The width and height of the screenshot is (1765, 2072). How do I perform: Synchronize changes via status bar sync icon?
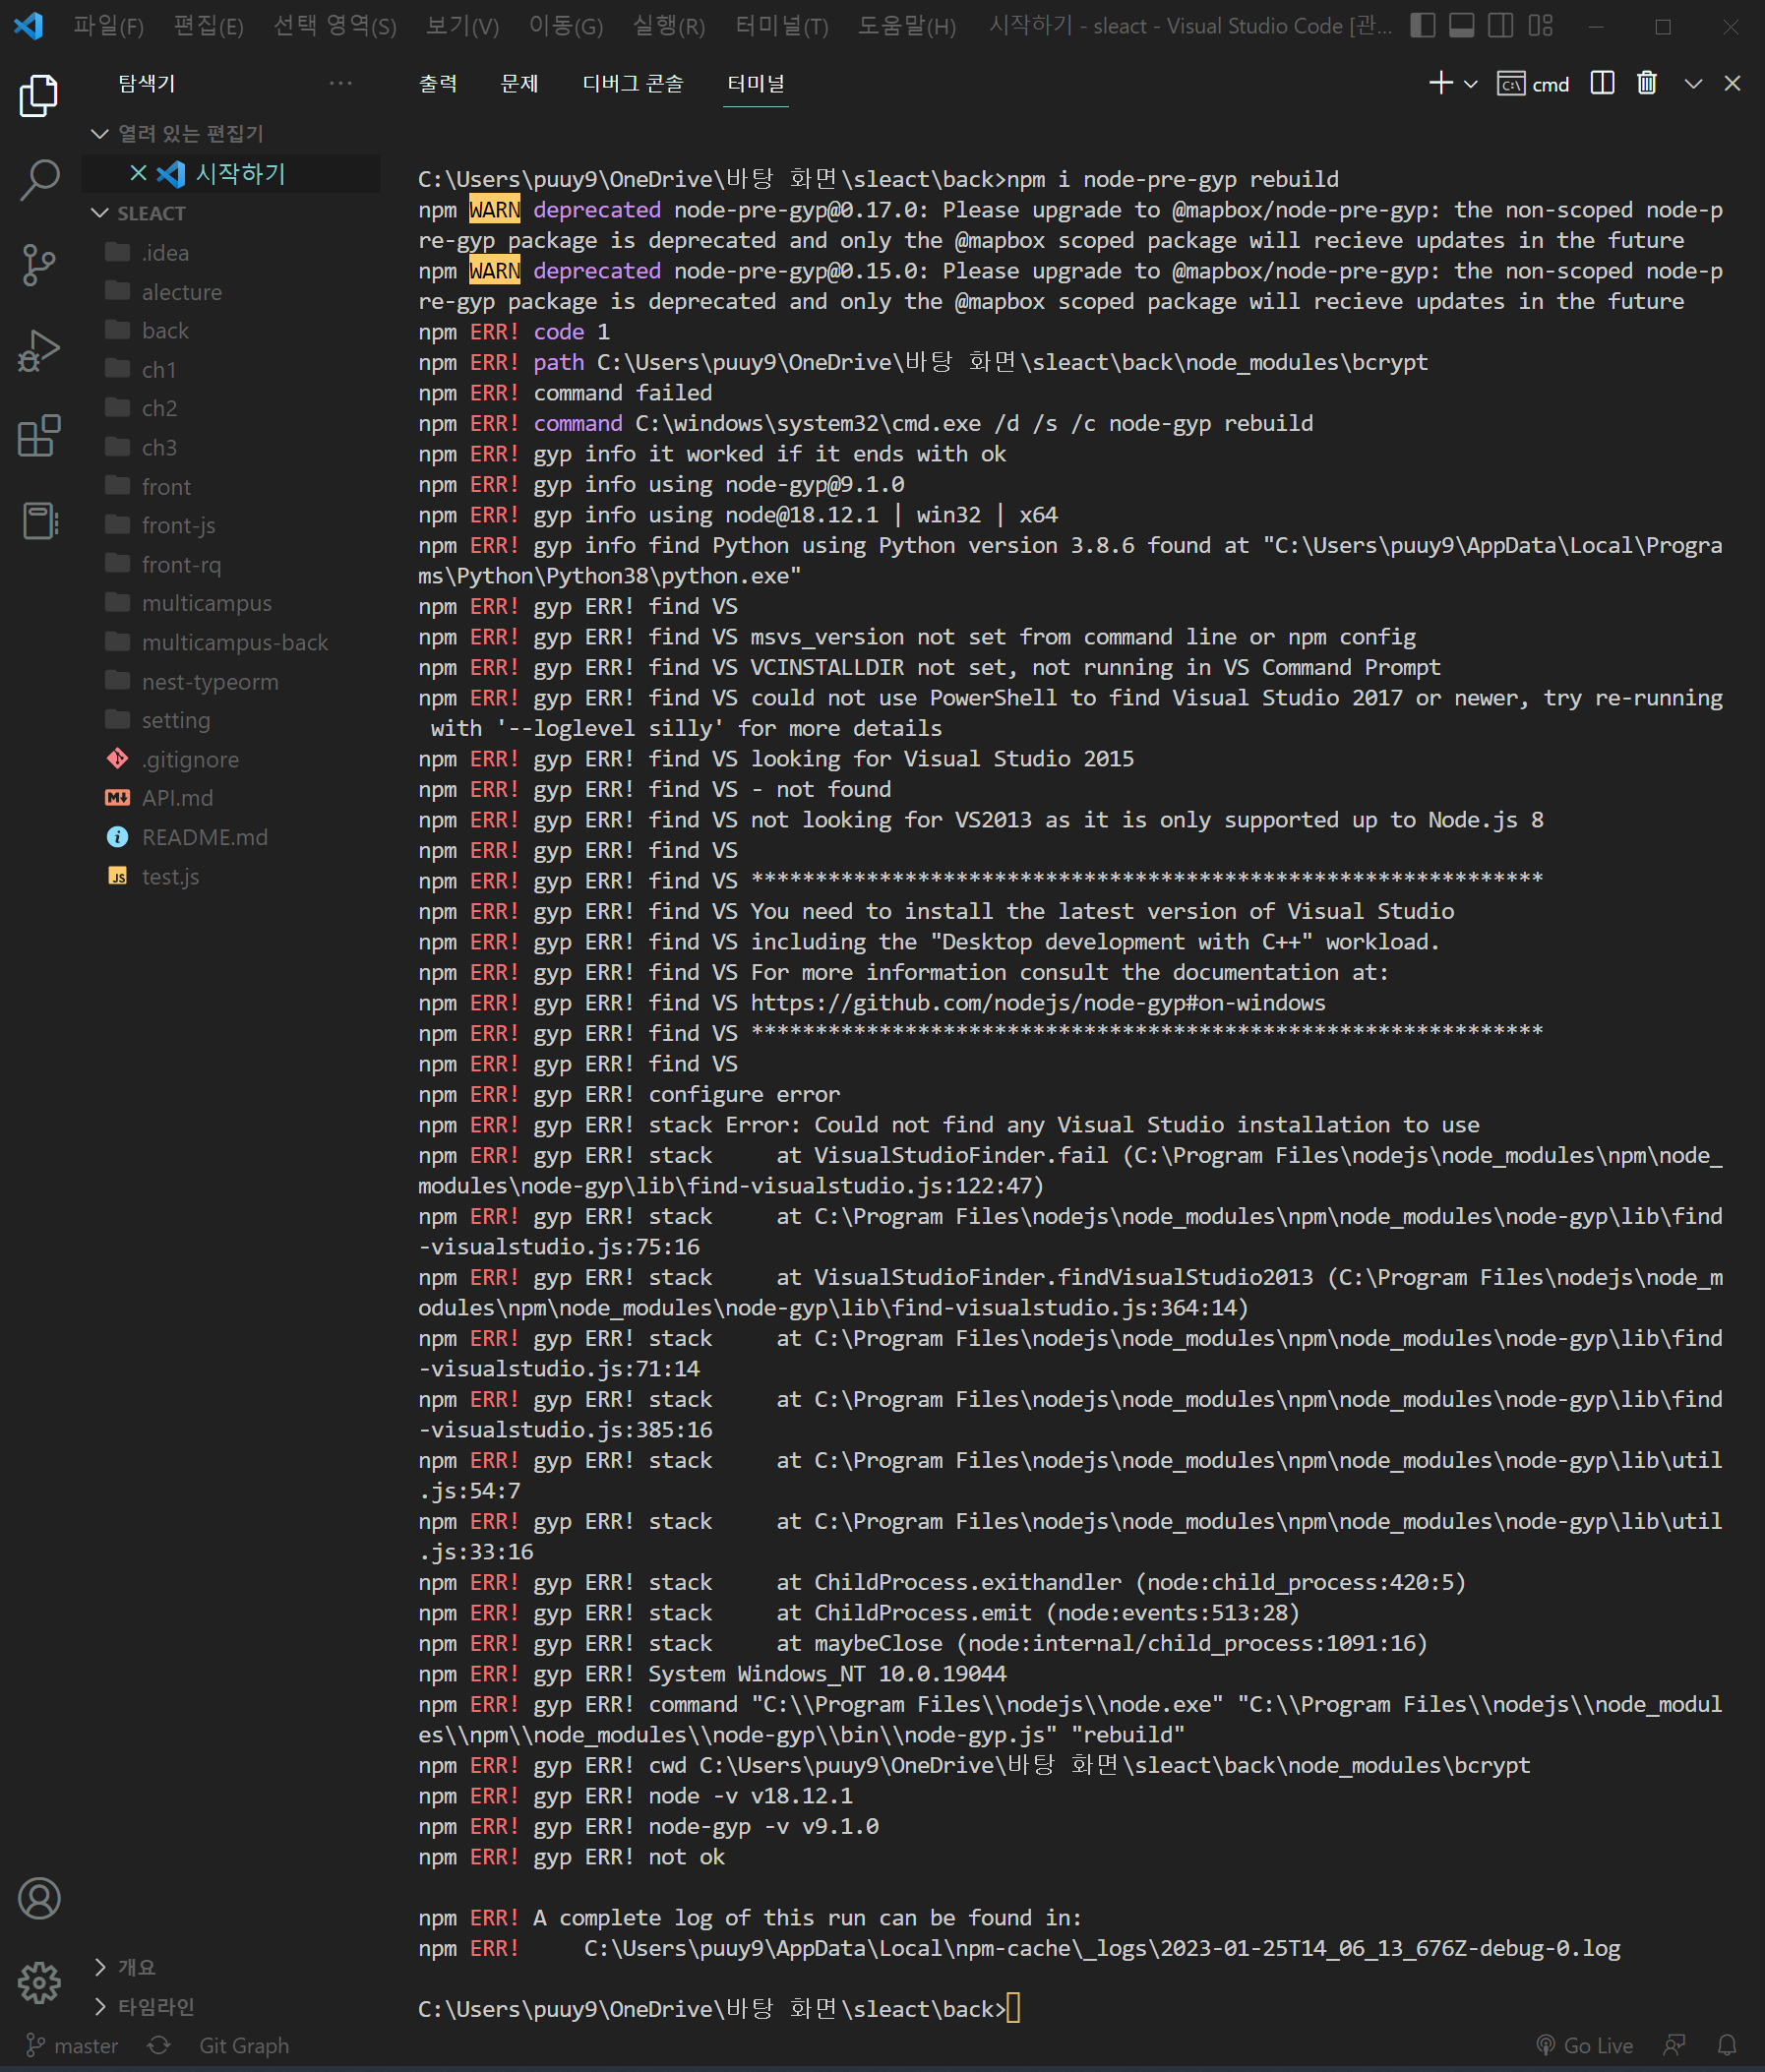[x=158, y=2045]
